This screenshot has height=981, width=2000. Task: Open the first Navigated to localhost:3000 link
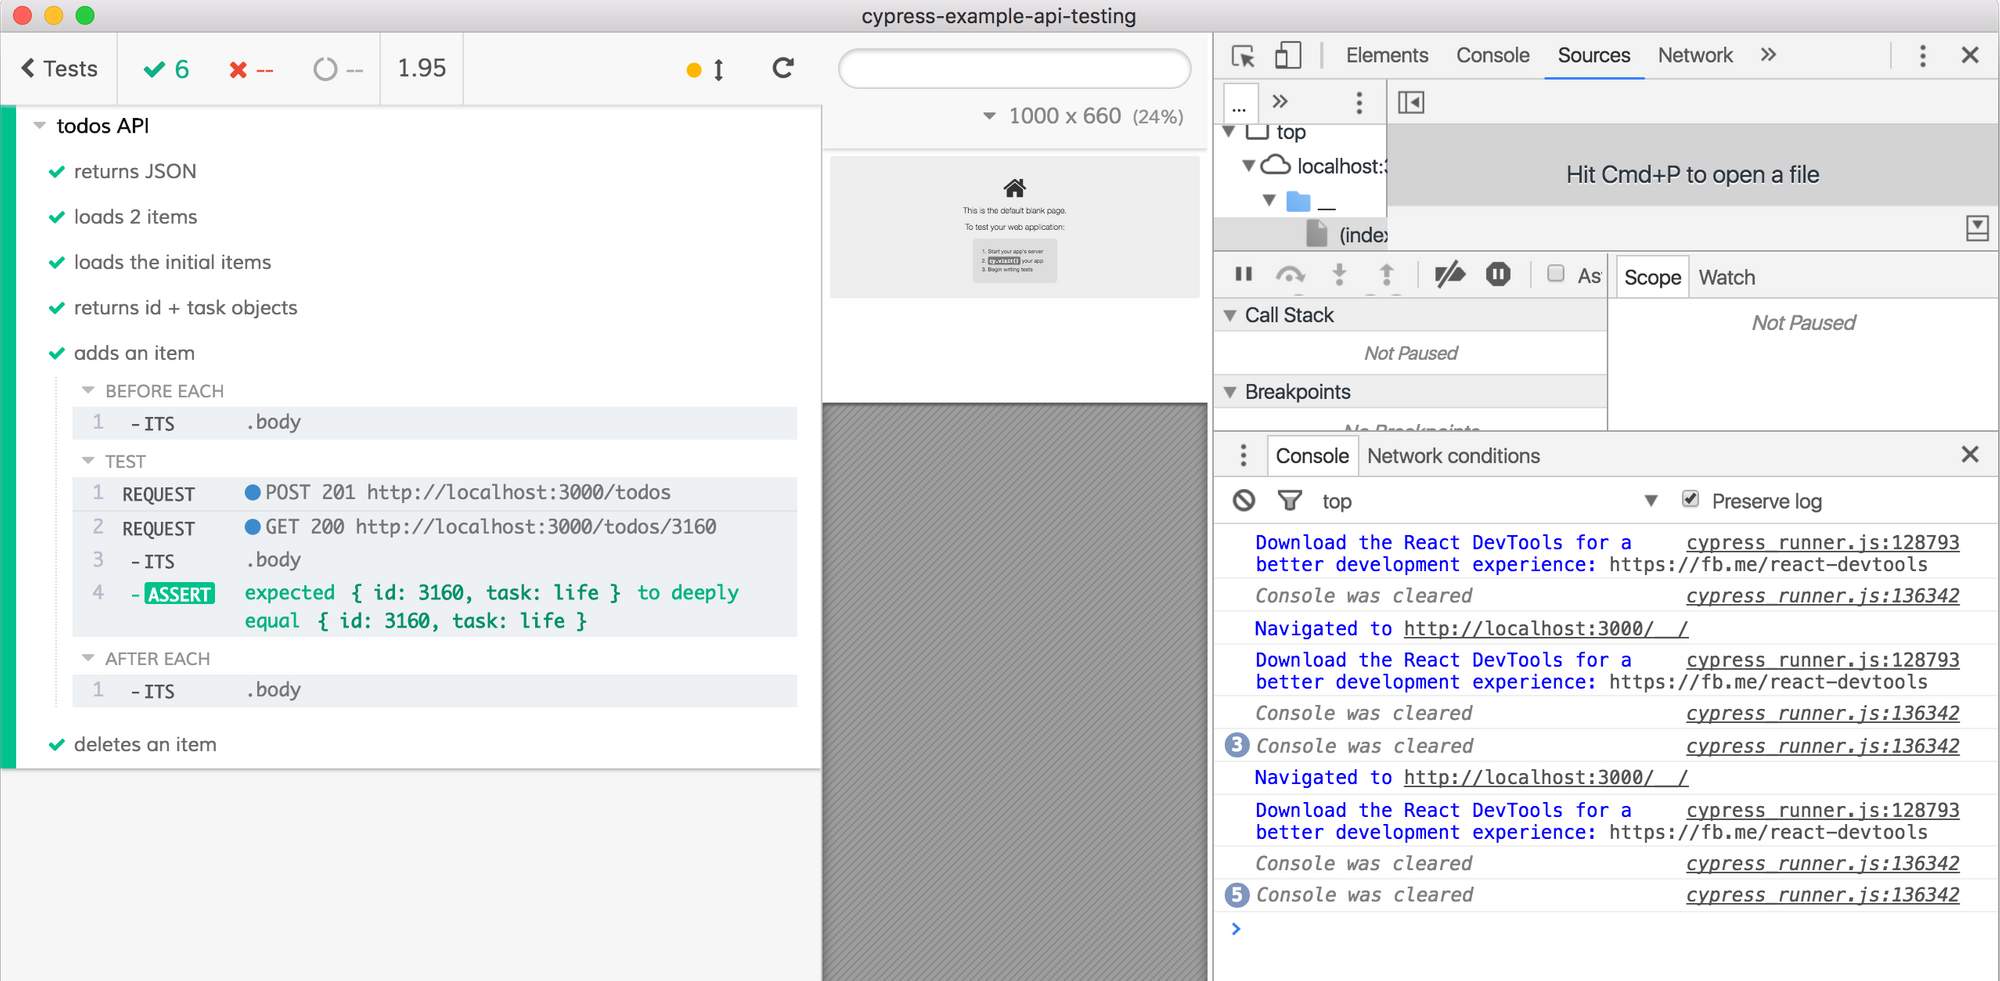click(1545, 628)
